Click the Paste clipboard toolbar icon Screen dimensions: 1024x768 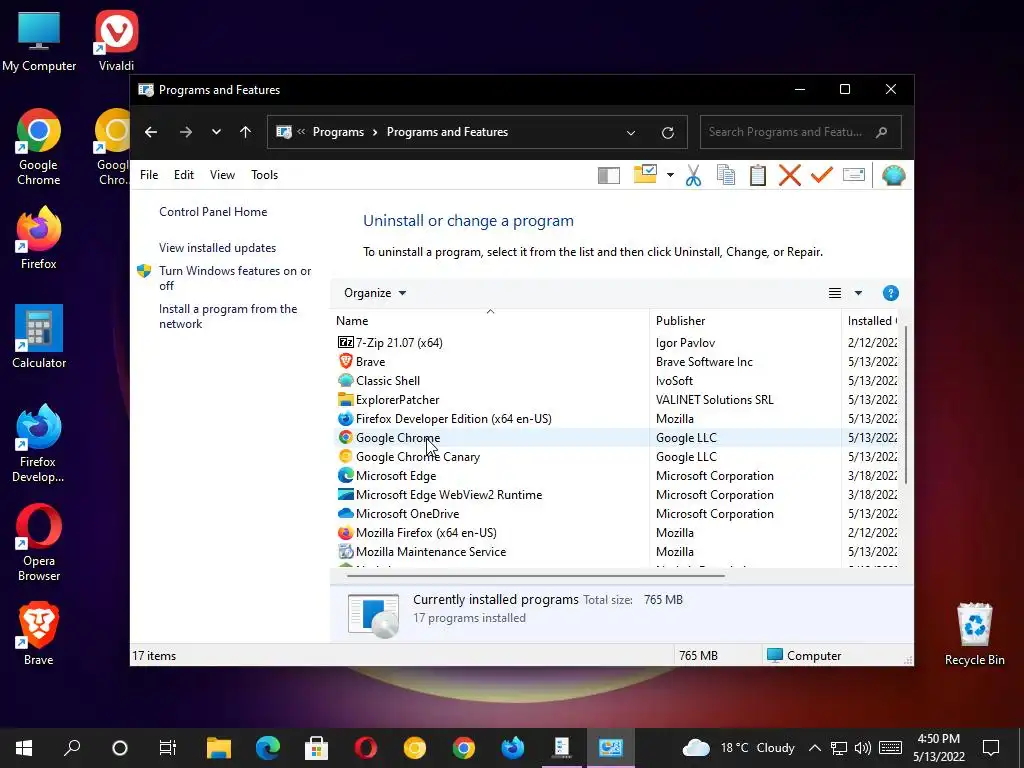758,175
